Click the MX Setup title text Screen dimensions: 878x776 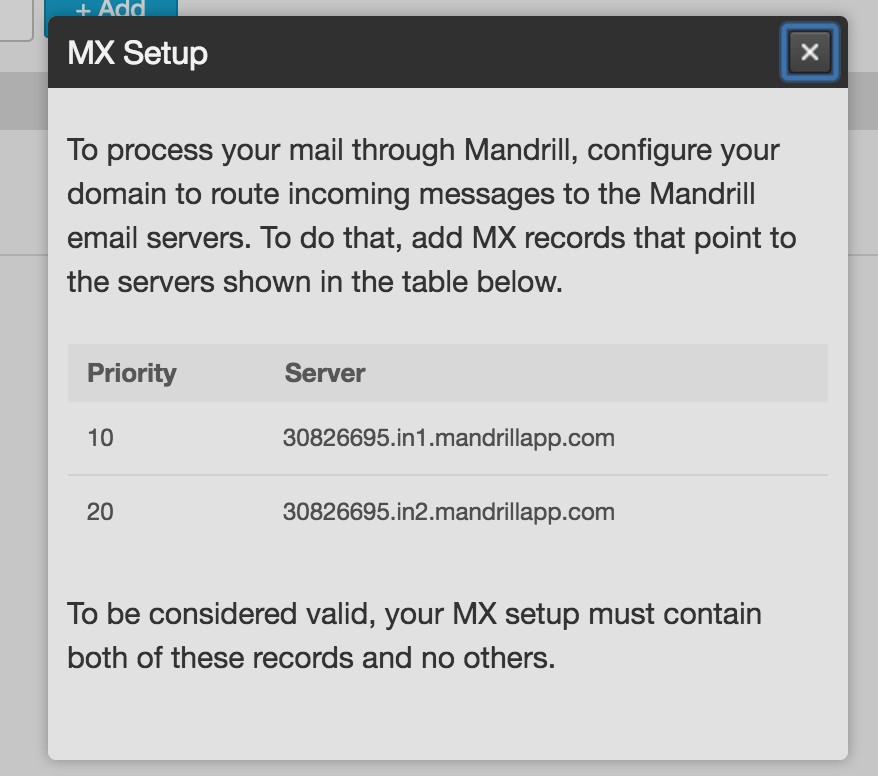pos(136,53)
